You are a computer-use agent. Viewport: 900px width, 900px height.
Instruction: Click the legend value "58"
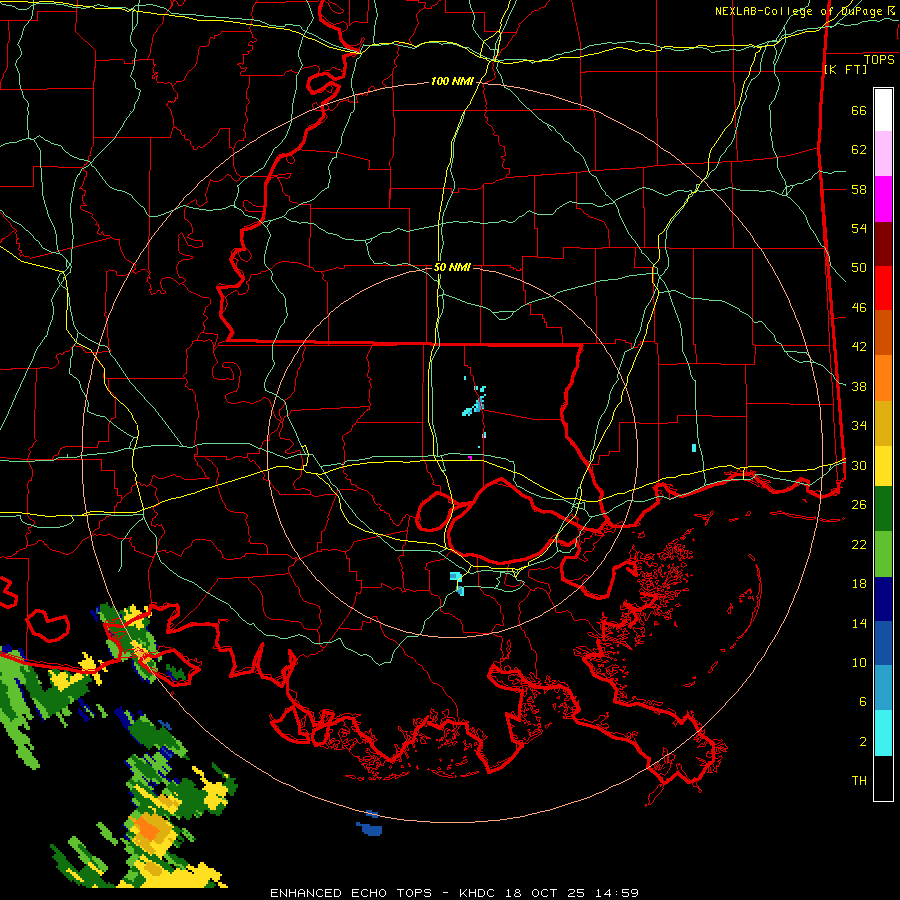point(859,189)
